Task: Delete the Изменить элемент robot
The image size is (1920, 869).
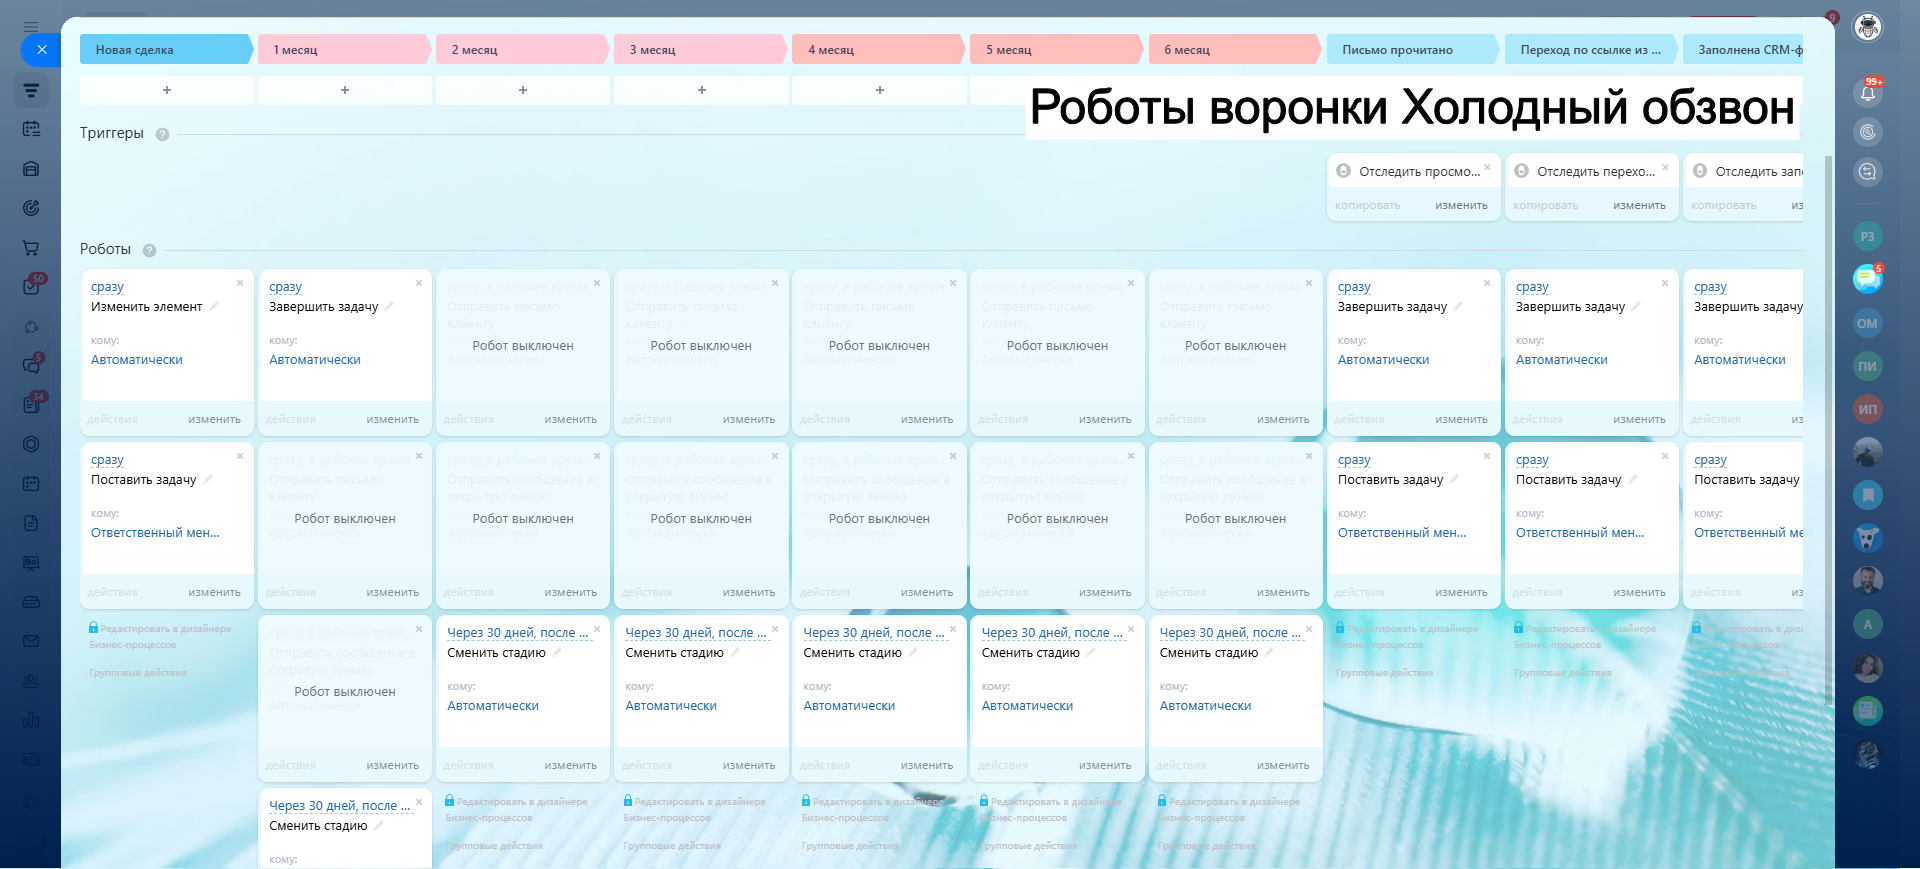Action: (x=240, y=283)
